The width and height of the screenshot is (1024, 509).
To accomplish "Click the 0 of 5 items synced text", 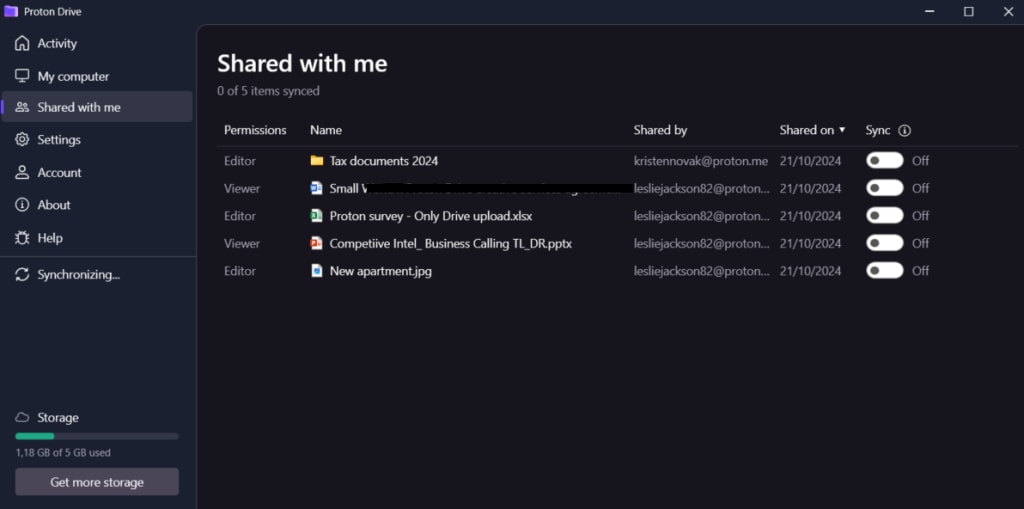I will coord(268,91).
